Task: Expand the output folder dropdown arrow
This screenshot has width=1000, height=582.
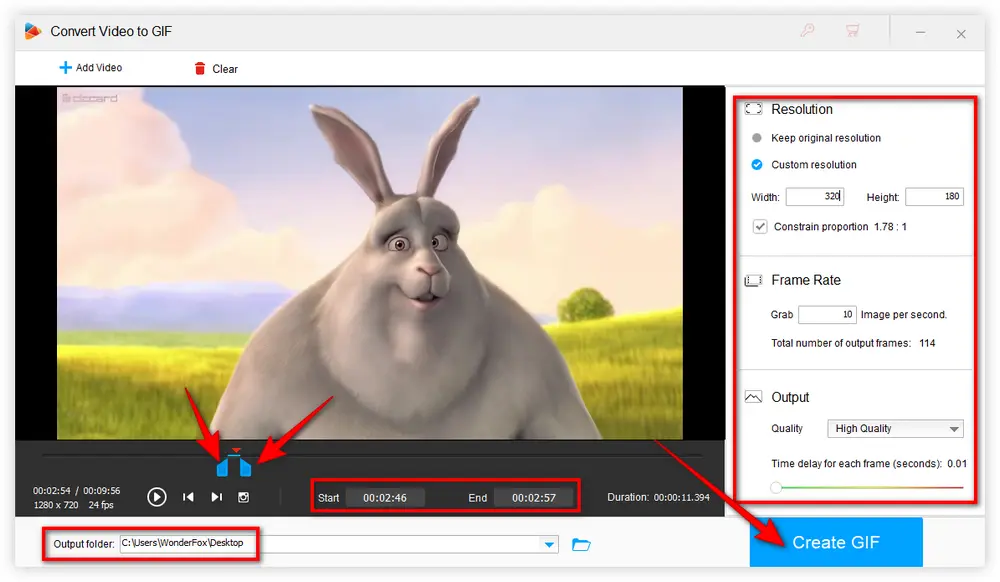Action: coord(549,544)
